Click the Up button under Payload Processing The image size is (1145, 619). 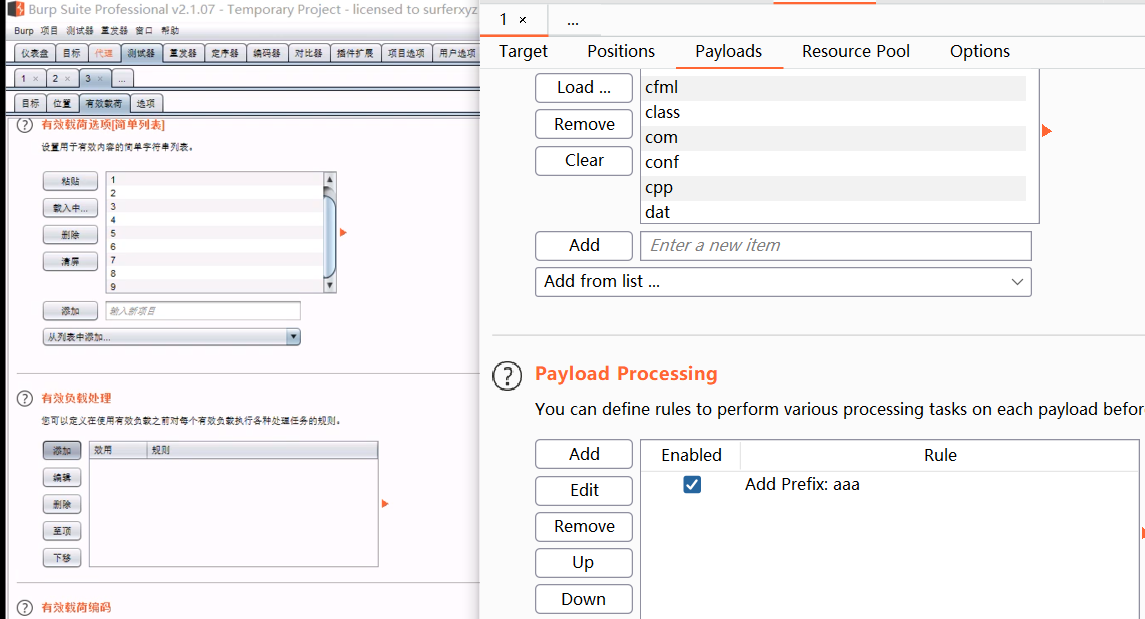coord(583,563)
